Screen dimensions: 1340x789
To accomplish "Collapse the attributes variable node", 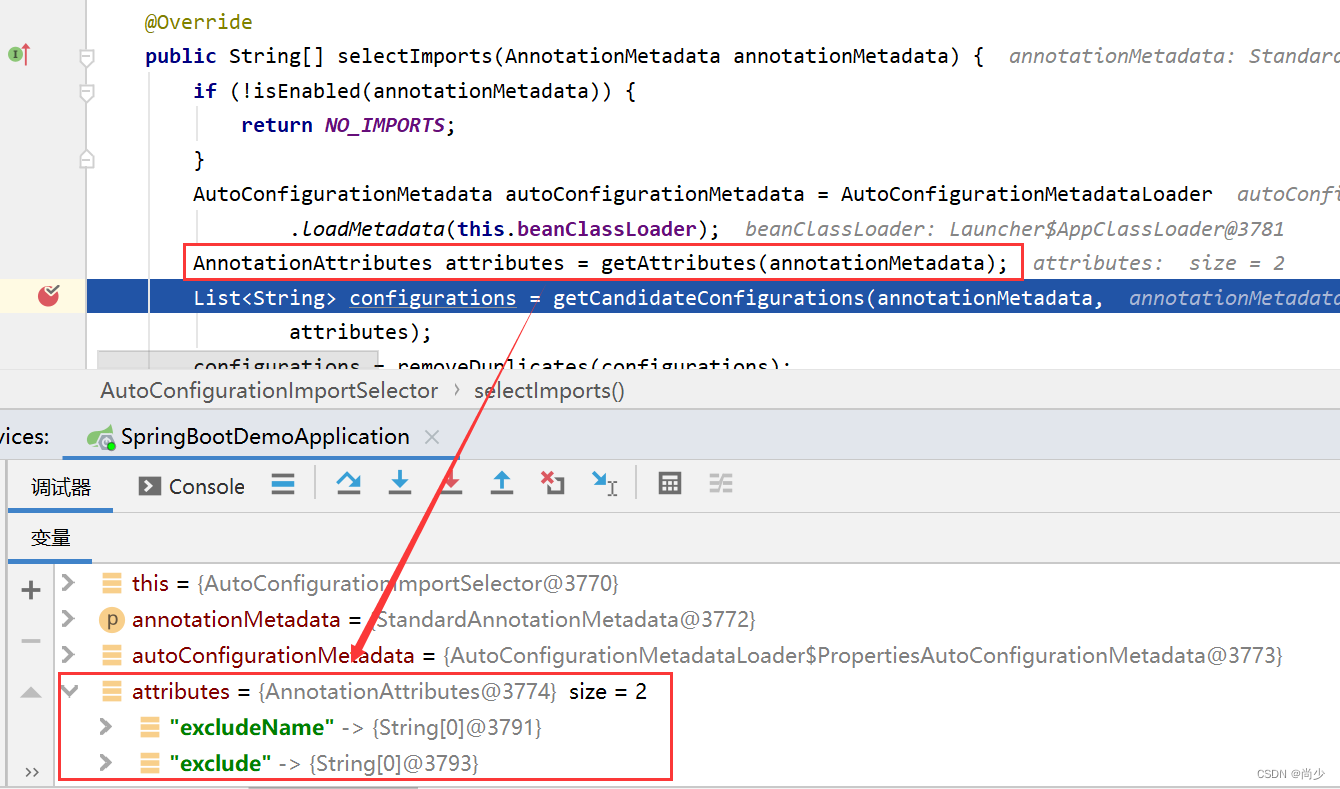I will (x=70, y=690).
